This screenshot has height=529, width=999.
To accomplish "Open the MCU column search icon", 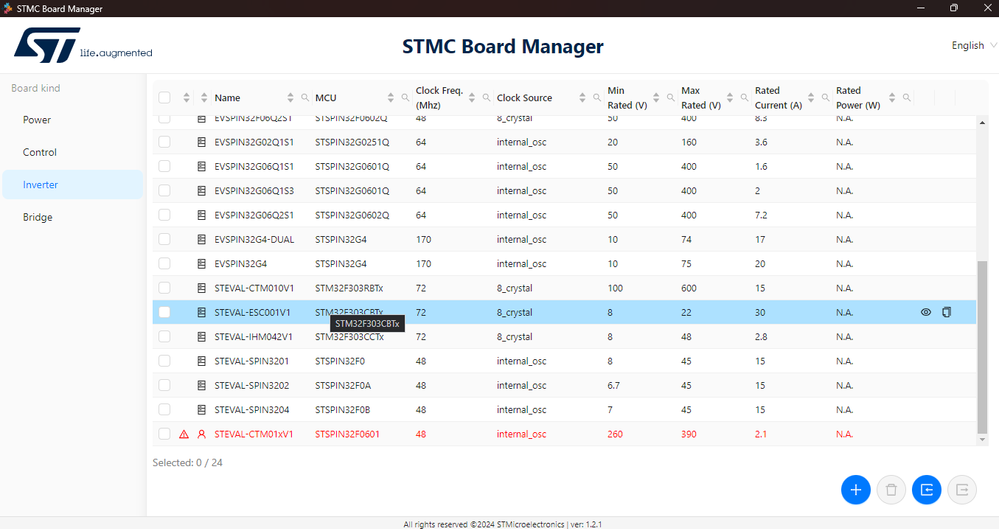I will 405,98.
